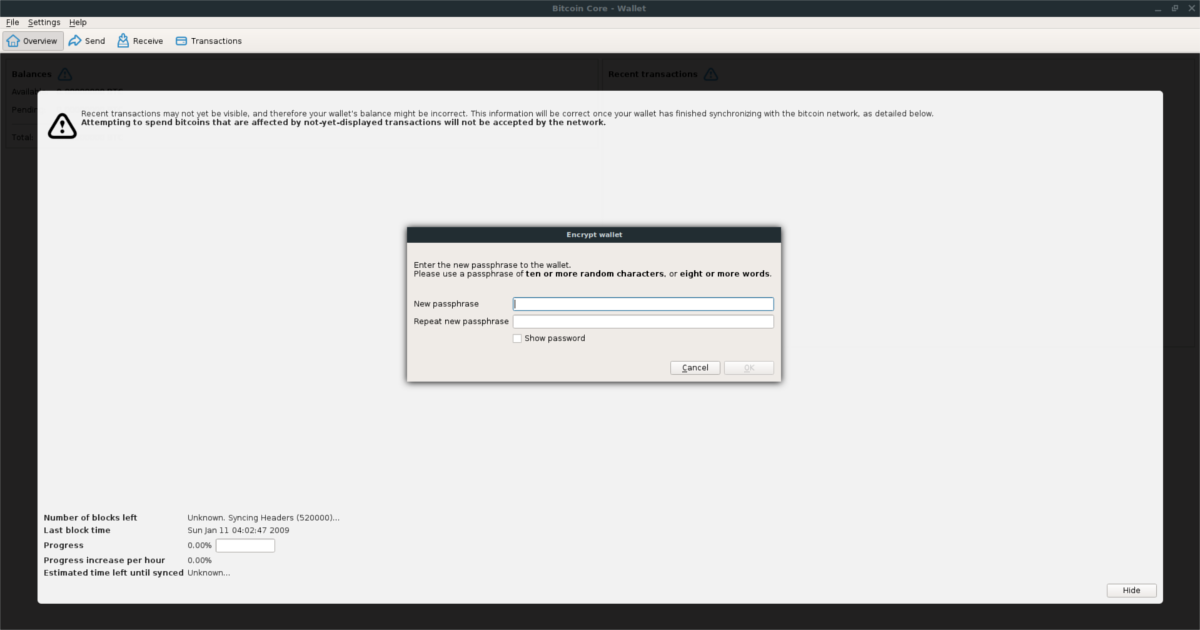Open the File menu
The width and height of the screenshot is (1200, 630).
[13, 22]
